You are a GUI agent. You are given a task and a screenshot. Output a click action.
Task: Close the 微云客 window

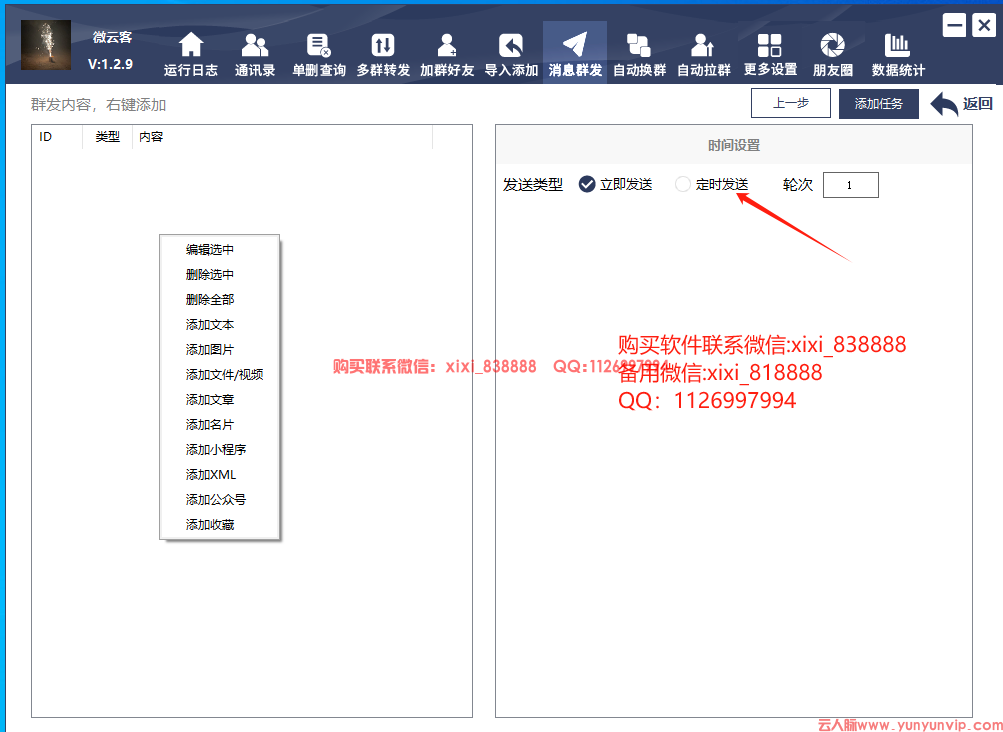pyautogui.click(x=984, y=26)
